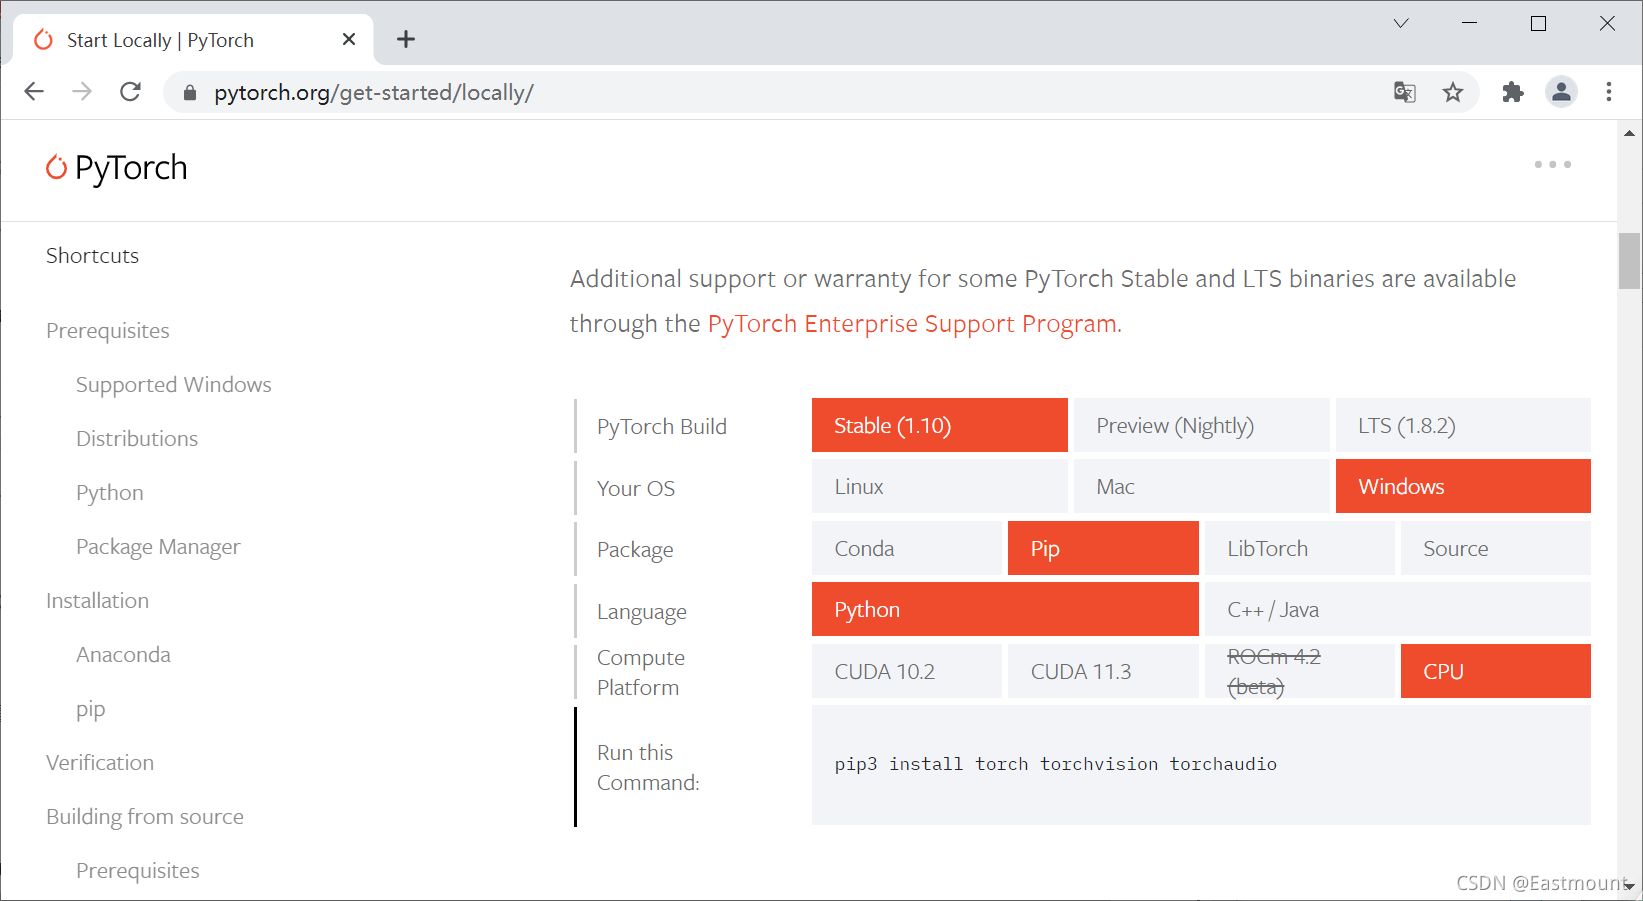Select the Source package option
This screenshot has width=1643, height=901.
pos(1496,548)
